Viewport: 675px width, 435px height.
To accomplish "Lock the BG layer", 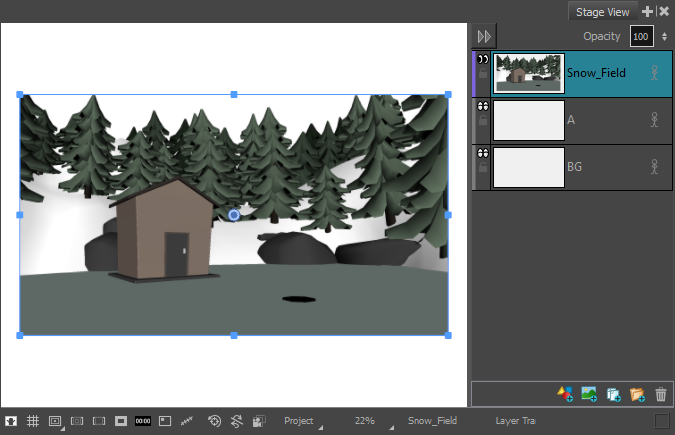I will pyautogui.click(x=483, y=168).
